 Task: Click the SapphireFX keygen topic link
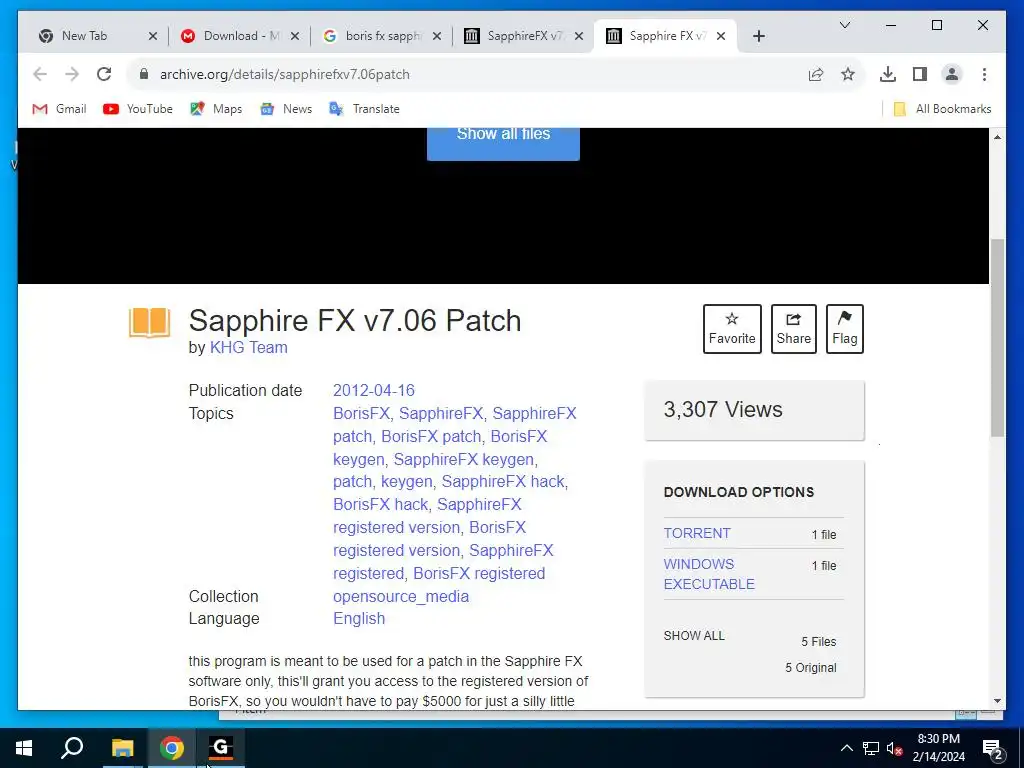464,459
